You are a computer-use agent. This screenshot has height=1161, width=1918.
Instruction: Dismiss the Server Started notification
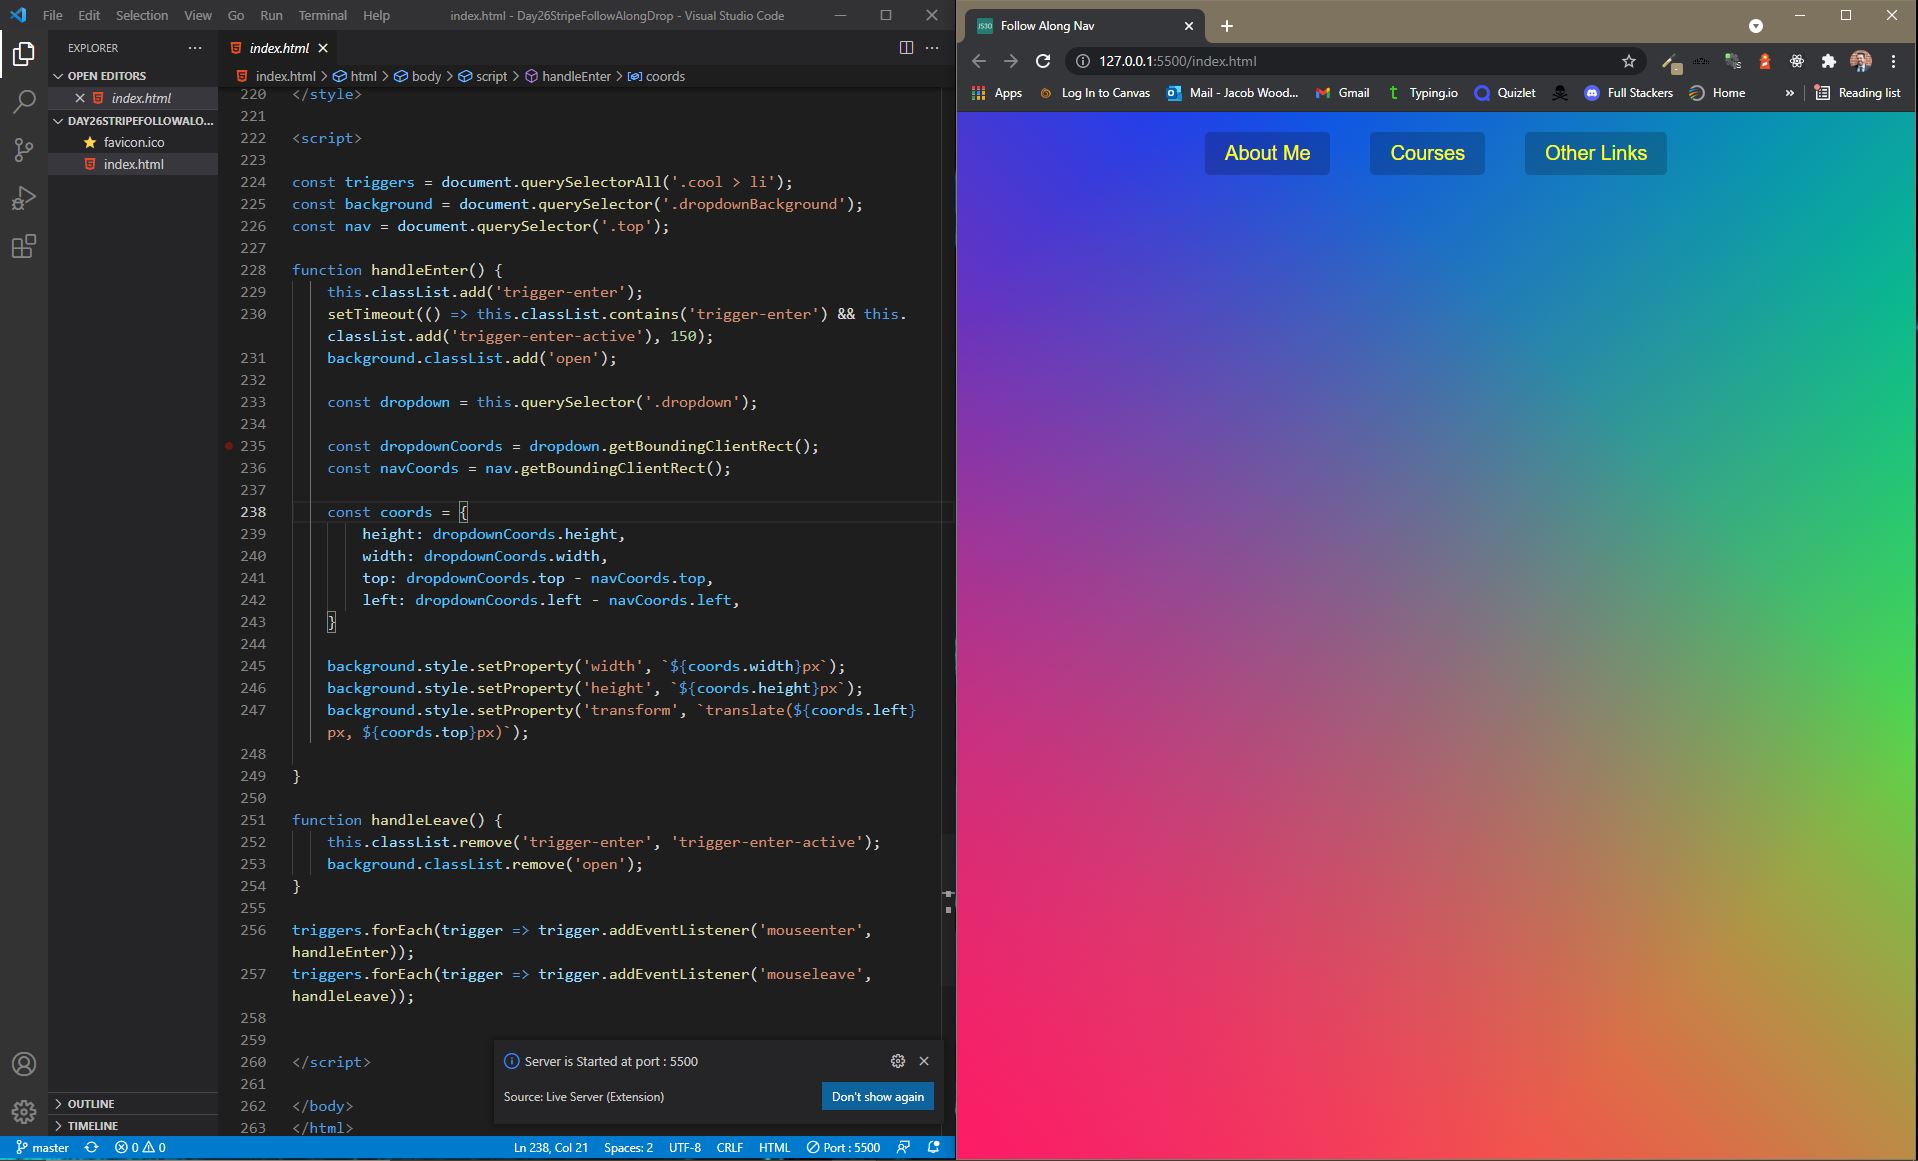tap(924, 1061)
